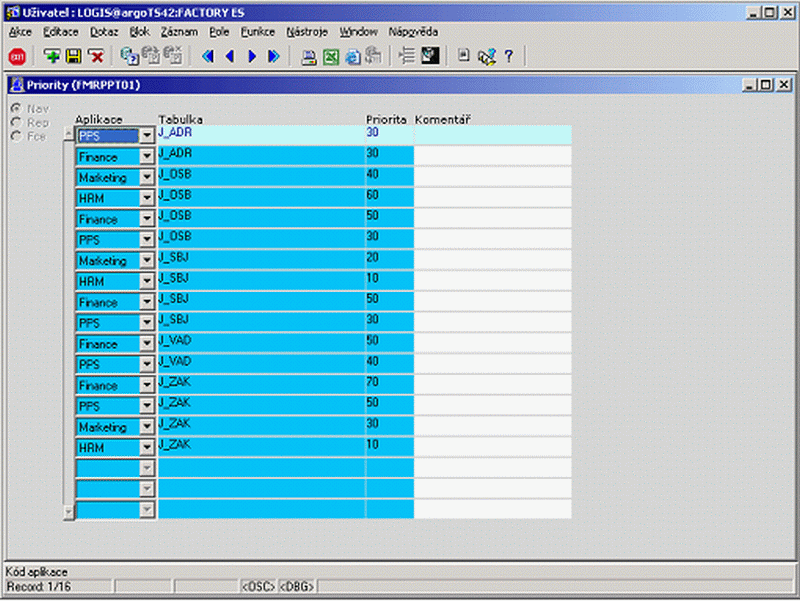The height and width of the screenshot is (601, 800).
Task: Save changes with the floppy disk icon
Action: (x=73, y=56)
